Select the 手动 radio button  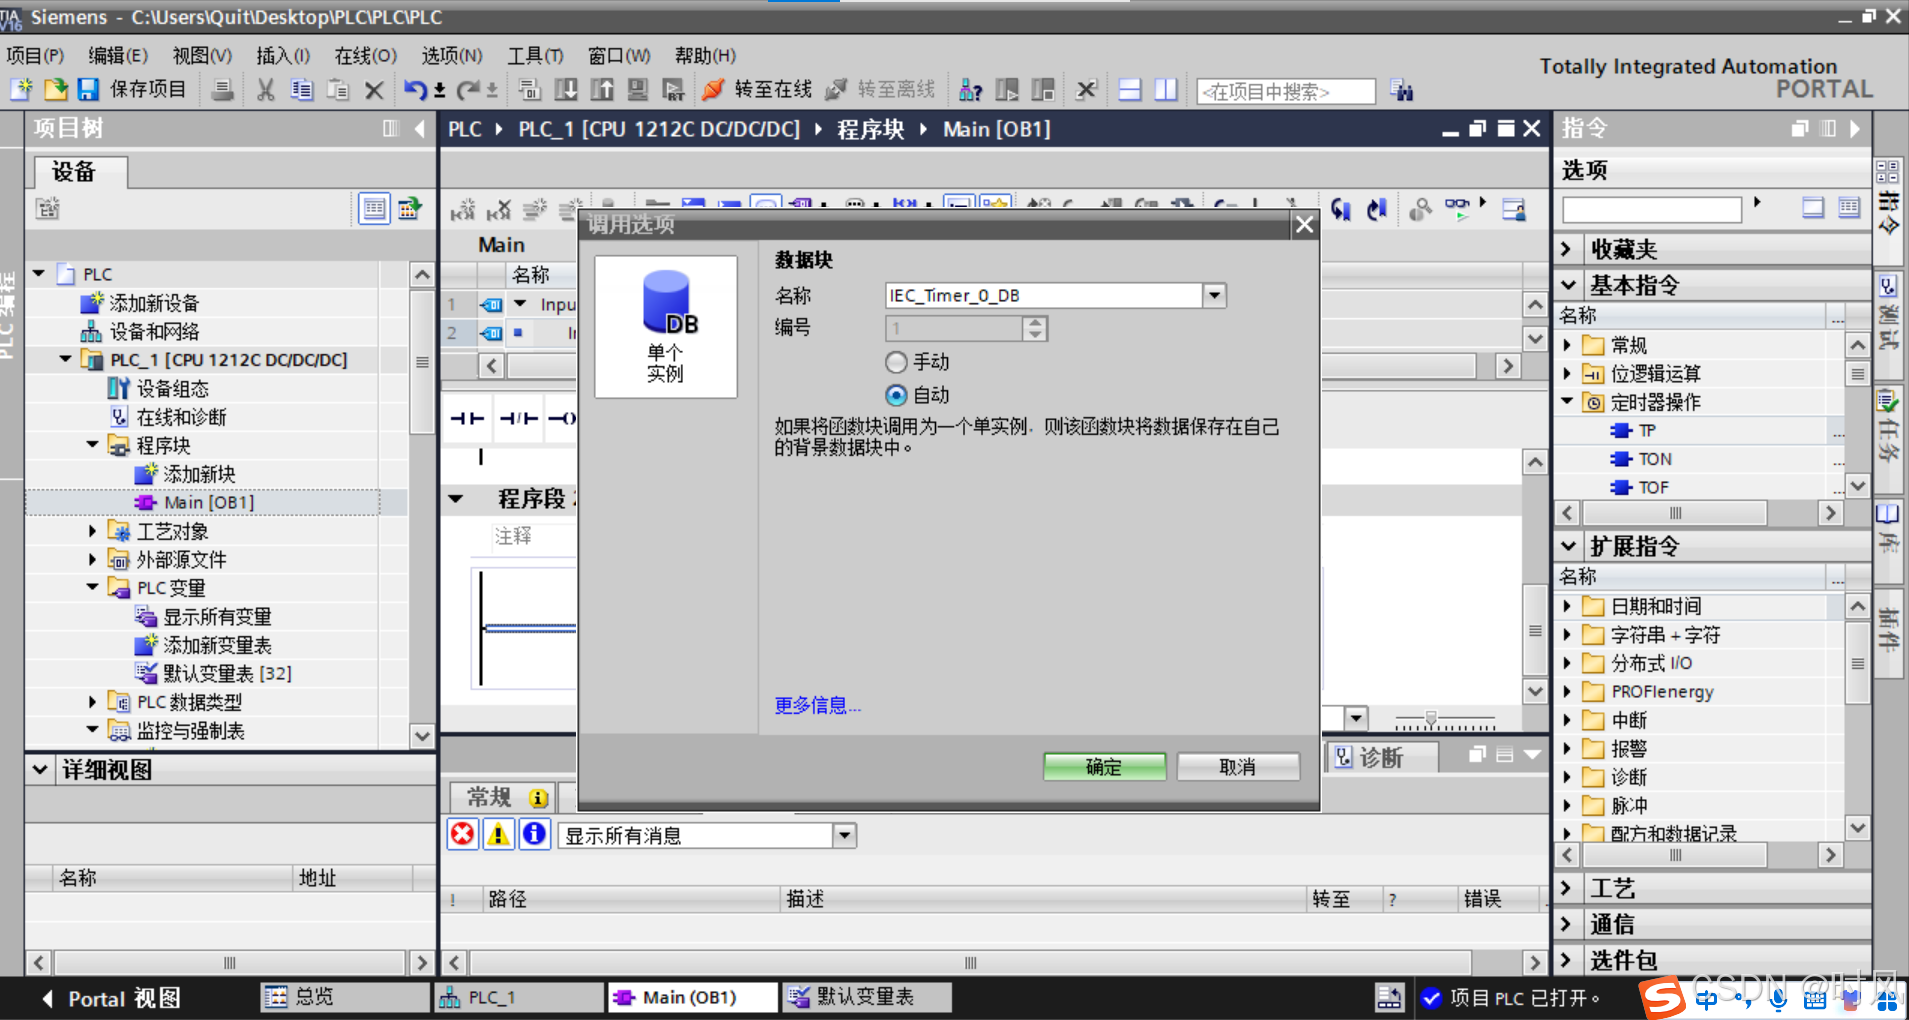tap(896, 362)
